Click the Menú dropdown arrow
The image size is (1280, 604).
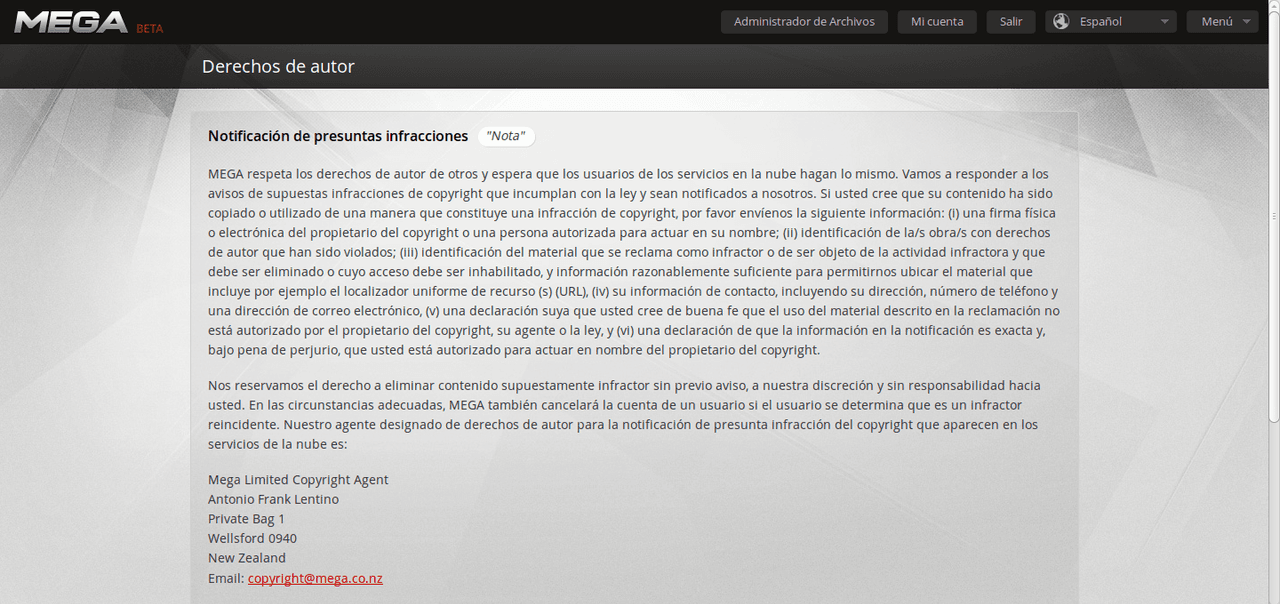[1246, 22]
